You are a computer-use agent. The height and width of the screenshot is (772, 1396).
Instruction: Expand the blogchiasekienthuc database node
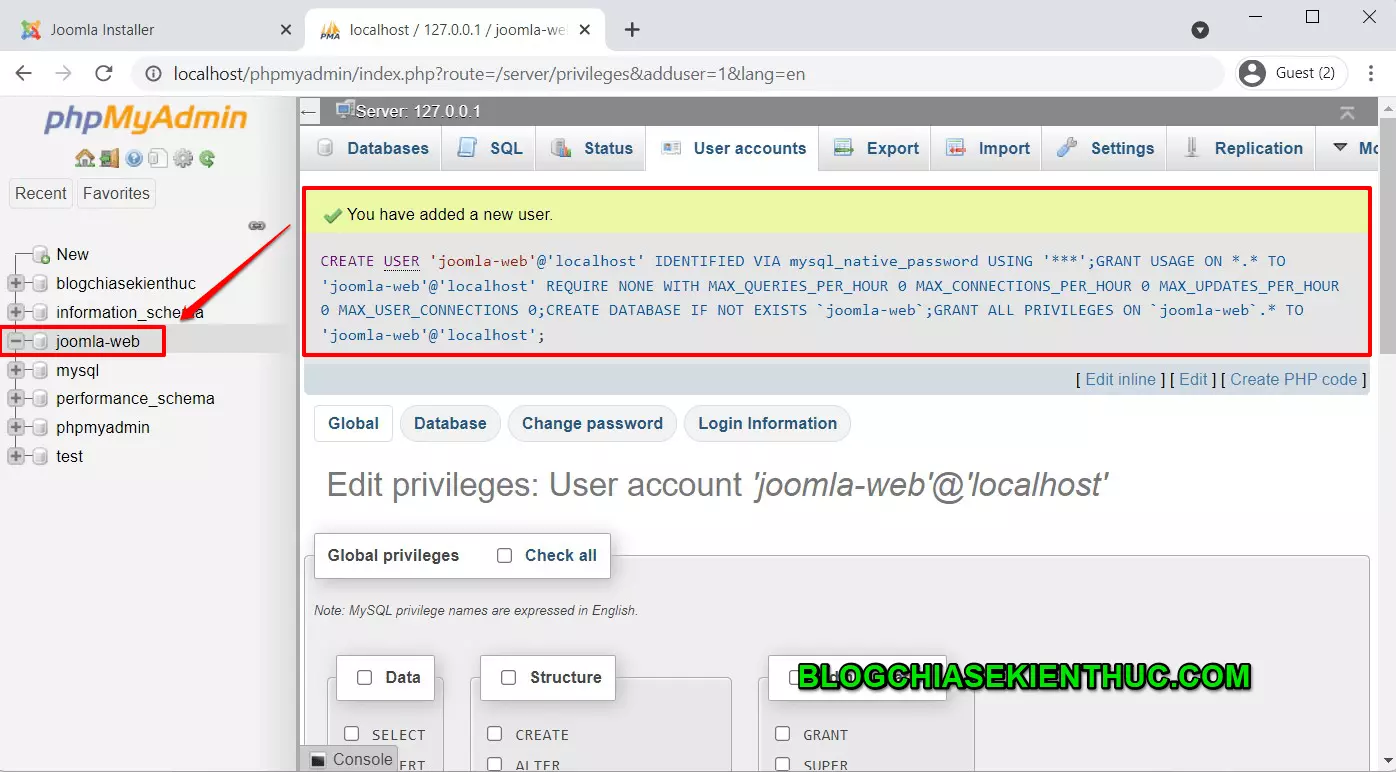16,284
